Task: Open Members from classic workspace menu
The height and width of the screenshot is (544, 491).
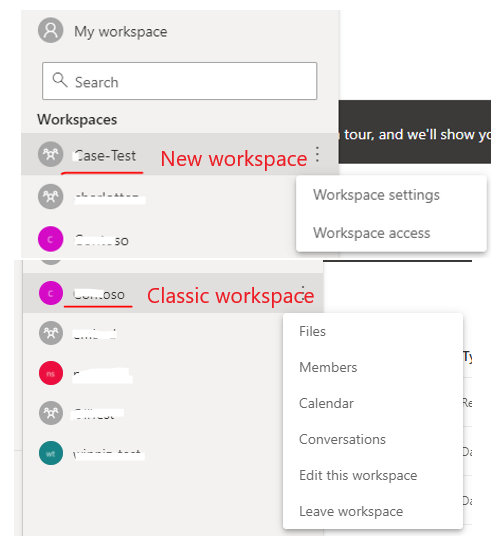Action: [x=328, y=367]
